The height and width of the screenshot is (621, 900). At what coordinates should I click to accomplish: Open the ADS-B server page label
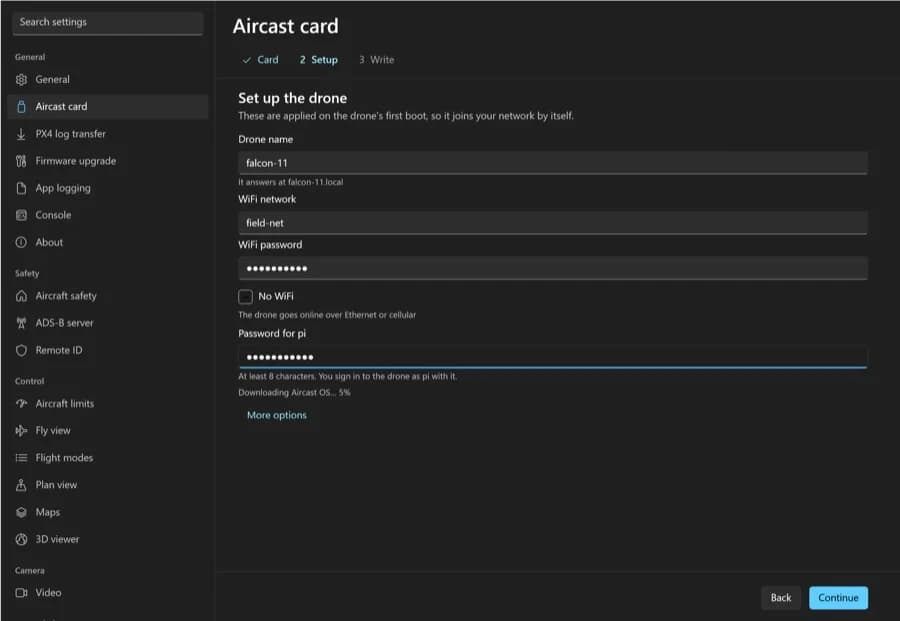tap(64, 323)
